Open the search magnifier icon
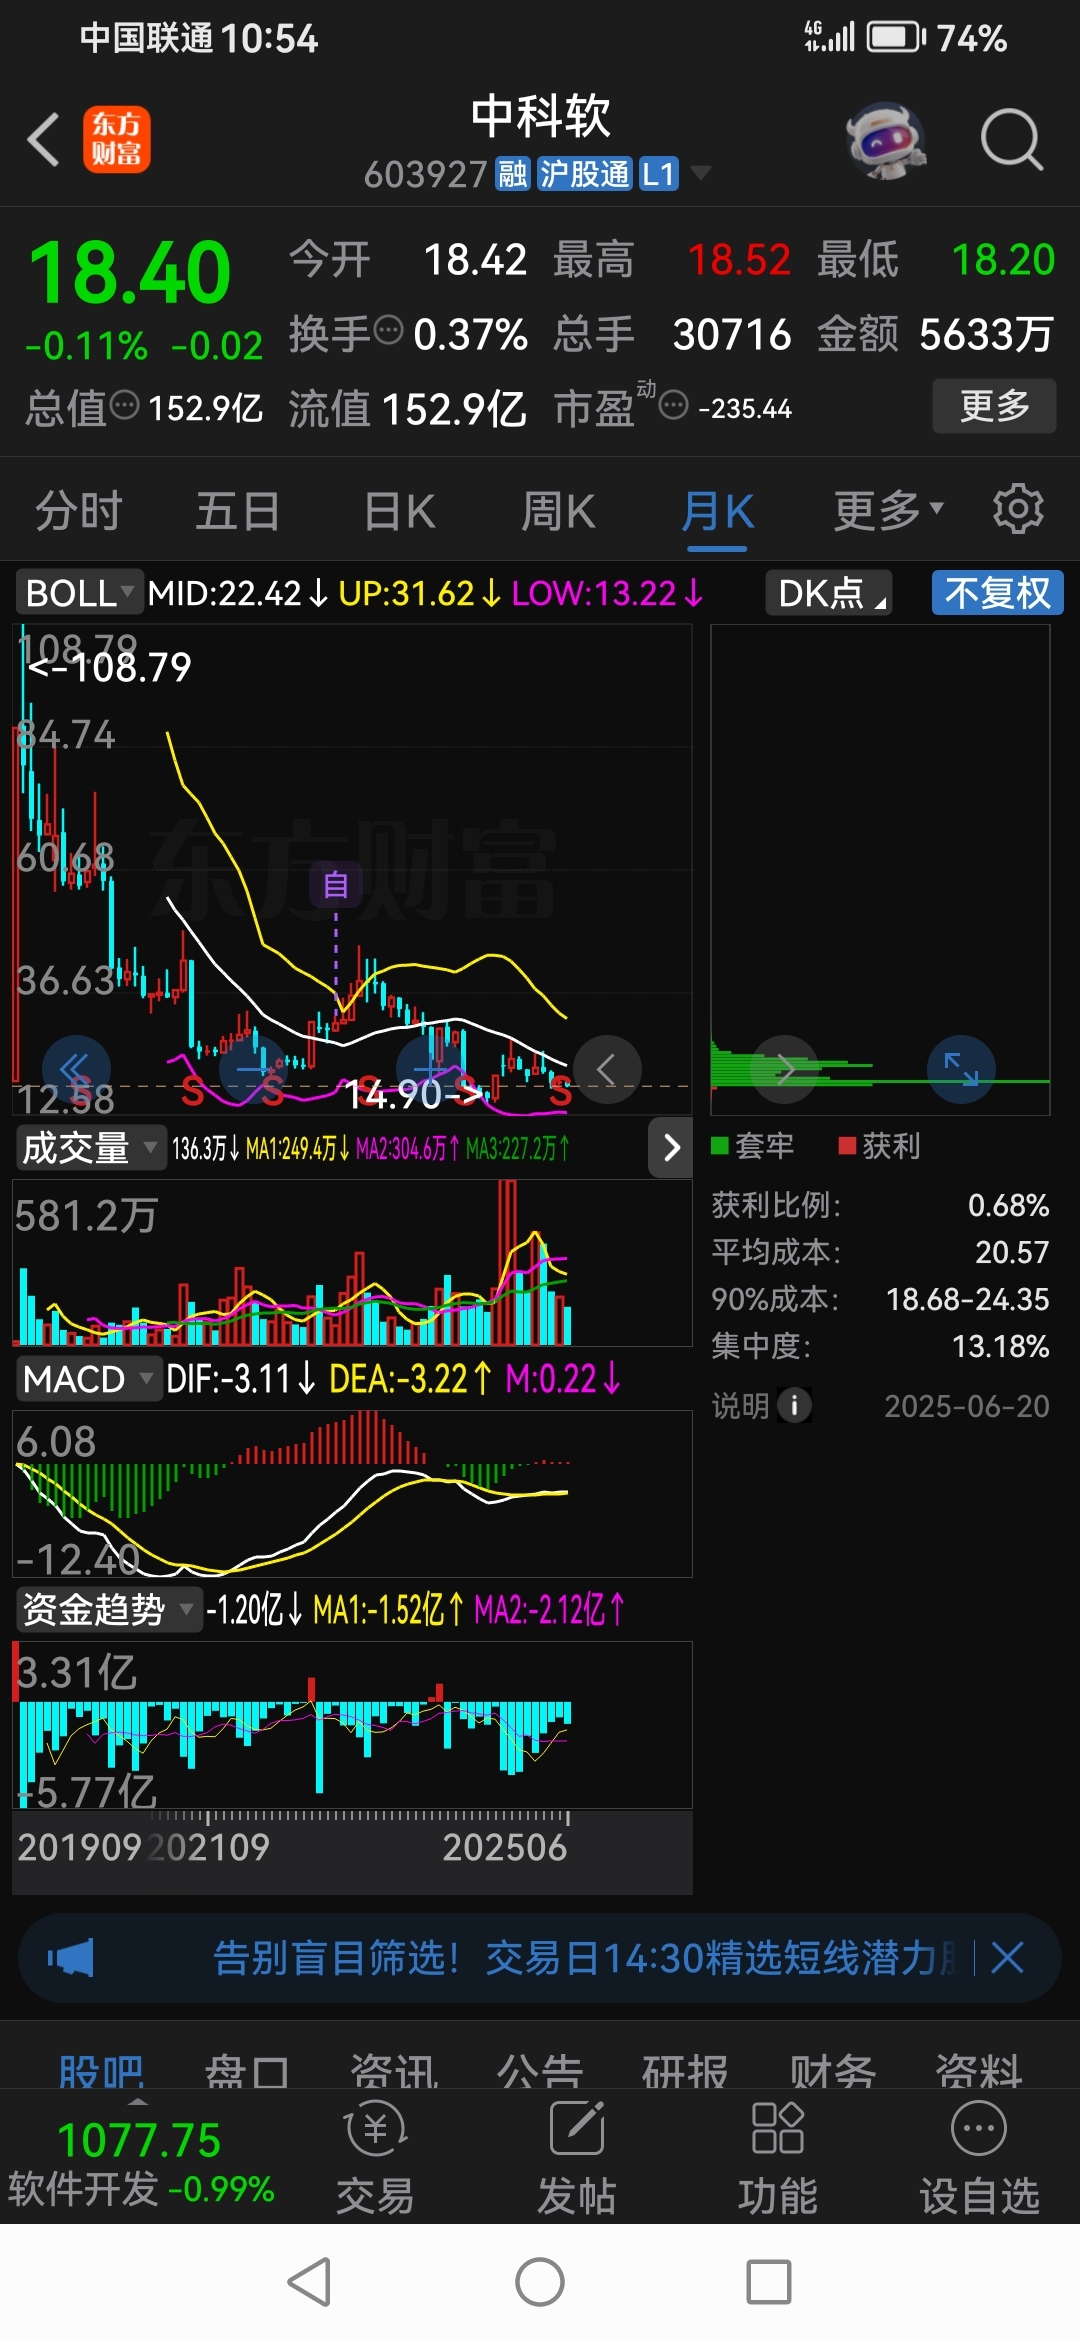This screenshot has width=1080, height=2340. tap(1011, 140)
